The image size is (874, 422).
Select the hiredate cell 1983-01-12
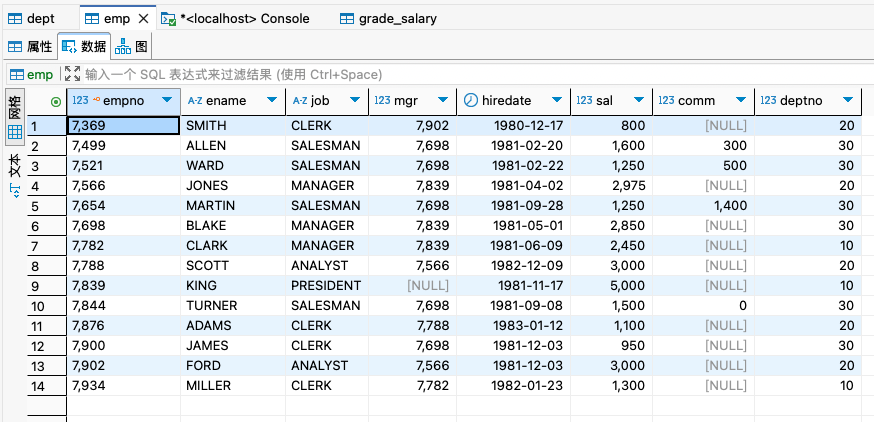coord(513,326)
